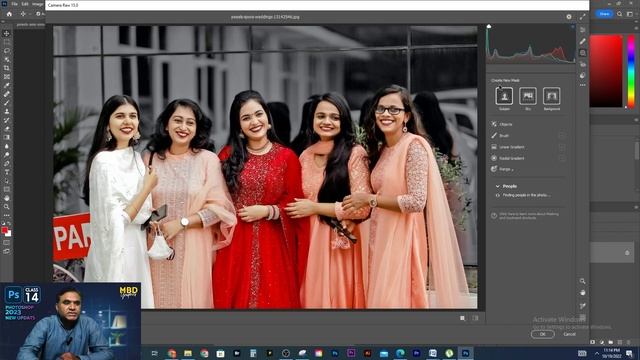640x360 pixels.
Task: Cycle before/after view below preview
Action: pos(476,318)
